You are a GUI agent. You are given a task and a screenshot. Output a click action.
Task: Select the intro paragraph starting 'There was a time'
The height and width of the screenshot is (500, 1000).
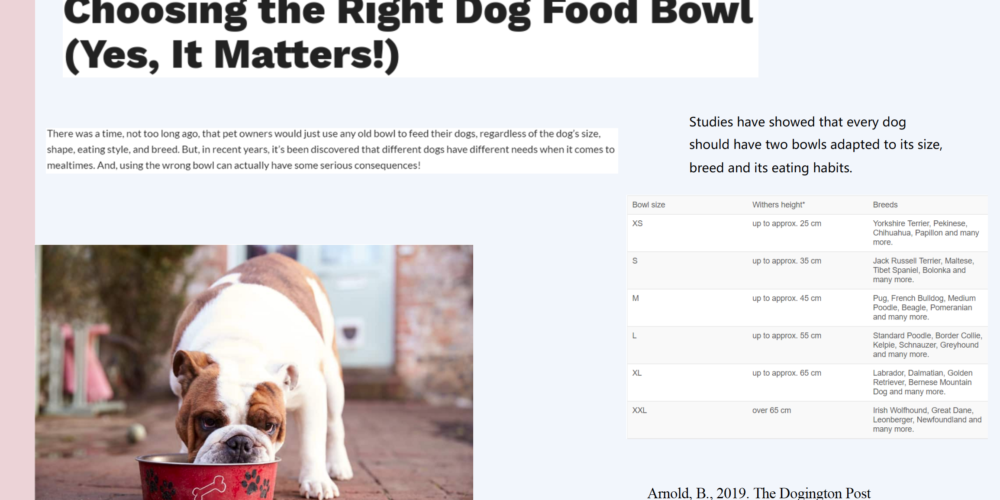(332, 151)
